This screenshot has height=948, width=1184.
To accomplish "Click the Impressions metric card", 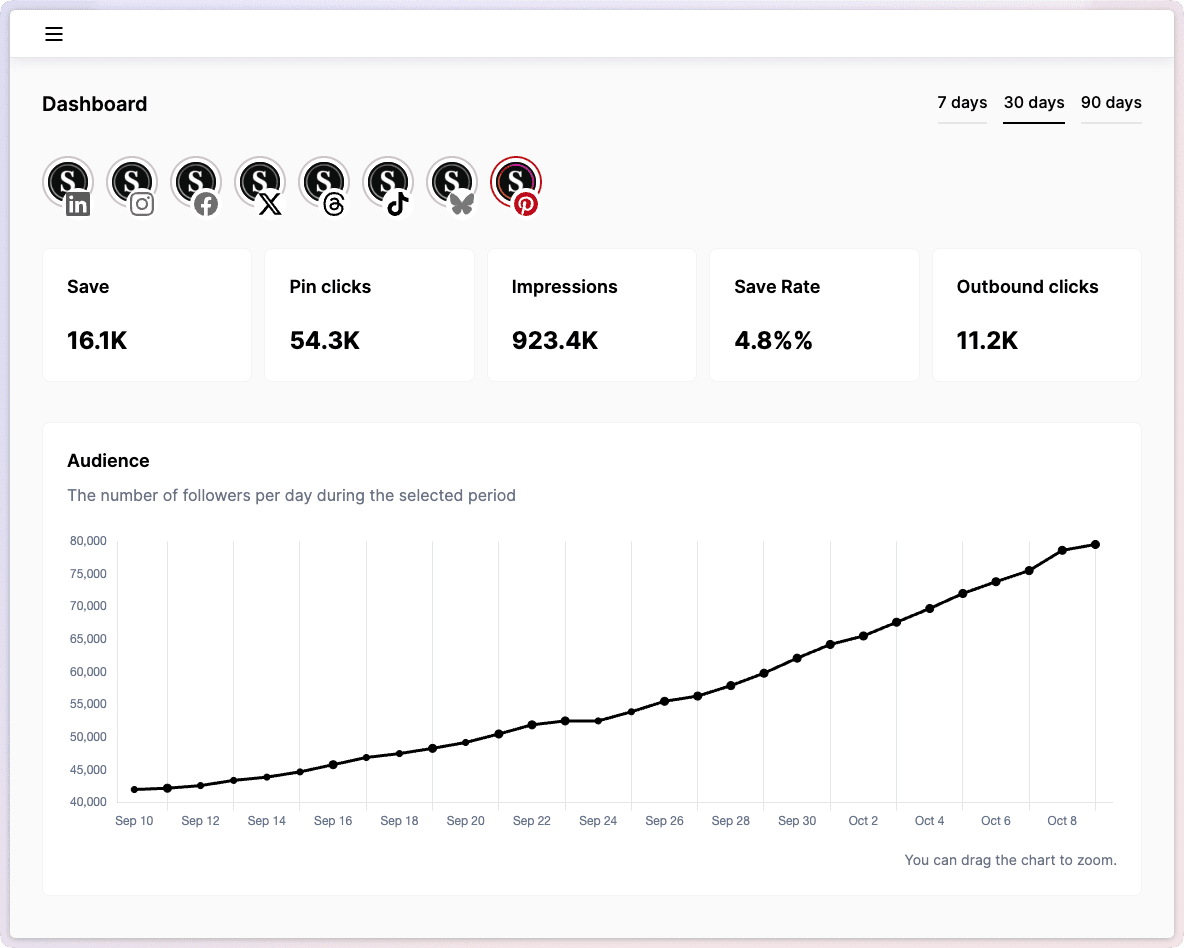I will 592,314.
